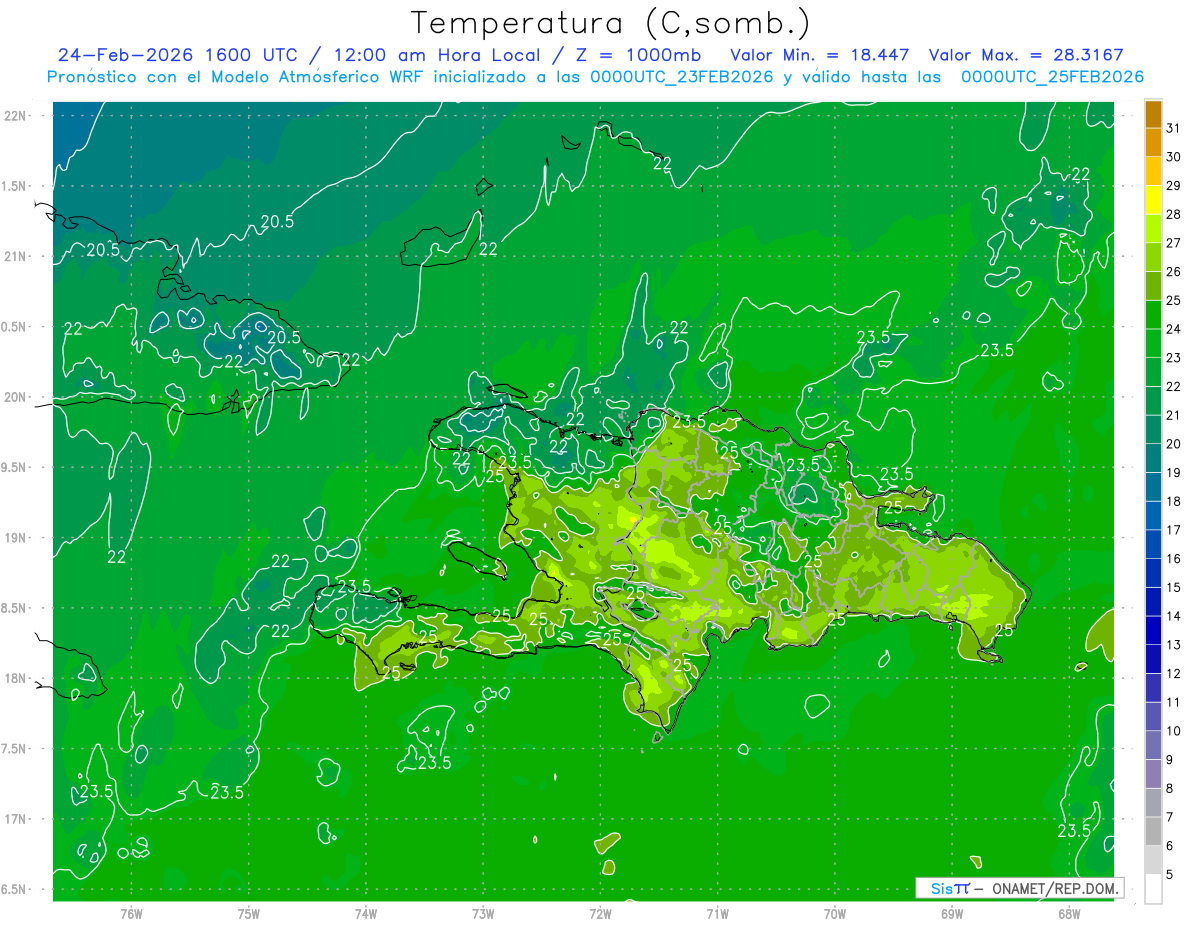Click the "1.5N" latitude axis label

15,186
